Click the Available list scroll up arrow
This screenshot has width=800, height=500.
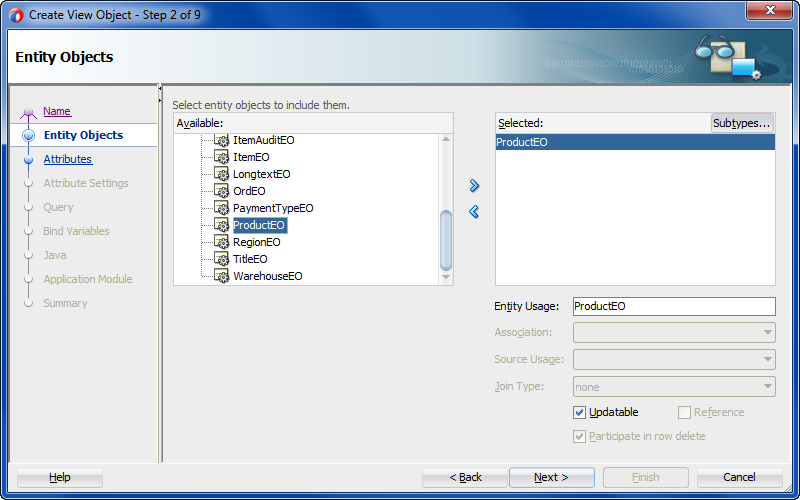pyautogui.click(x=446, y=139)
